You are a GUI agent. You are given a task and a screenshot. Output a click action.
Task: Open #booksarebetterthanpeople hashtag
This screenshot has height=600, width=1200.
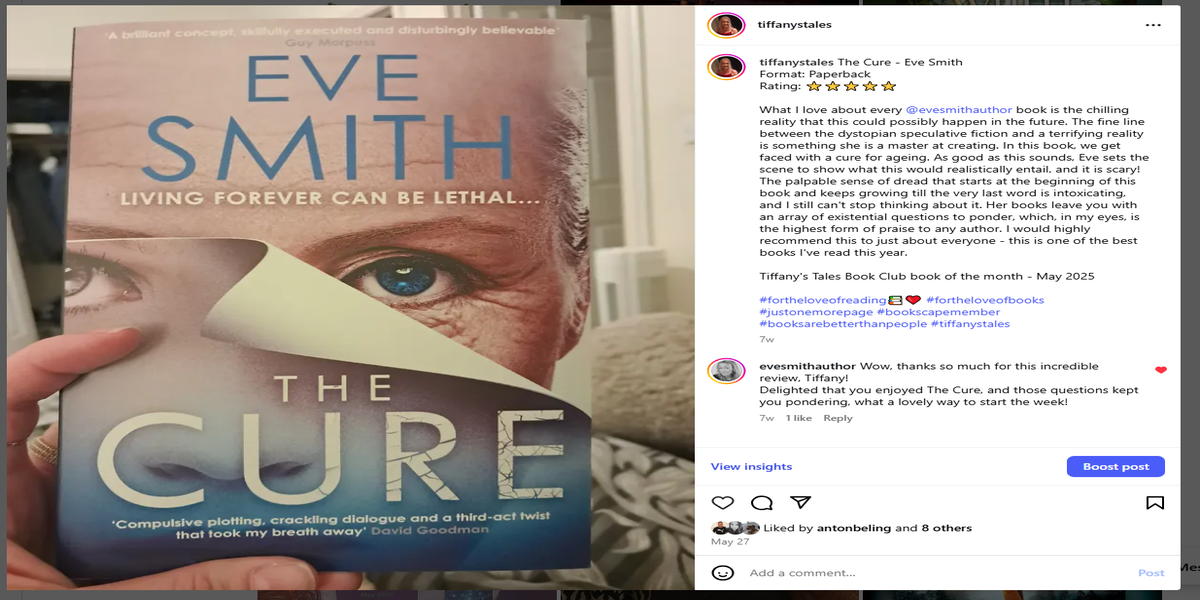[843, 324]
